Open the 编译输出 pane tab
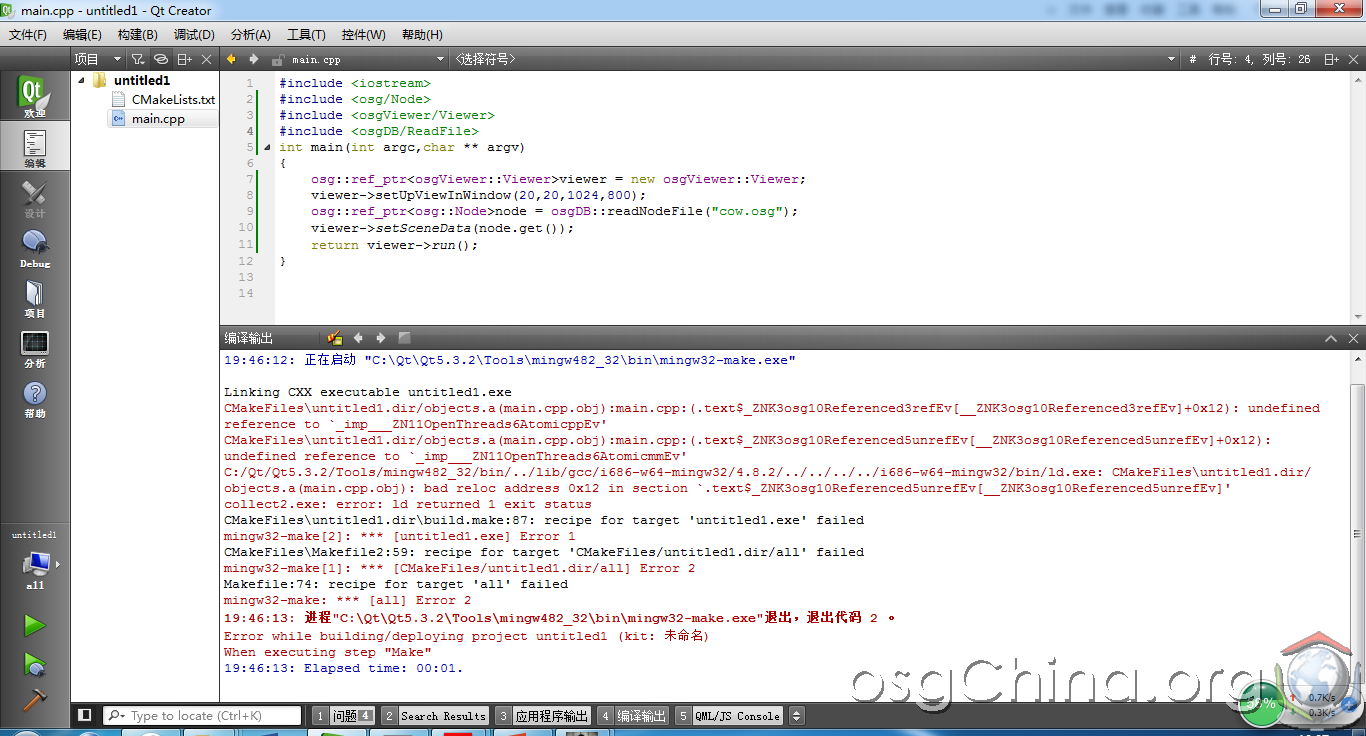The image size is (1366, 736). coord(633,716)
